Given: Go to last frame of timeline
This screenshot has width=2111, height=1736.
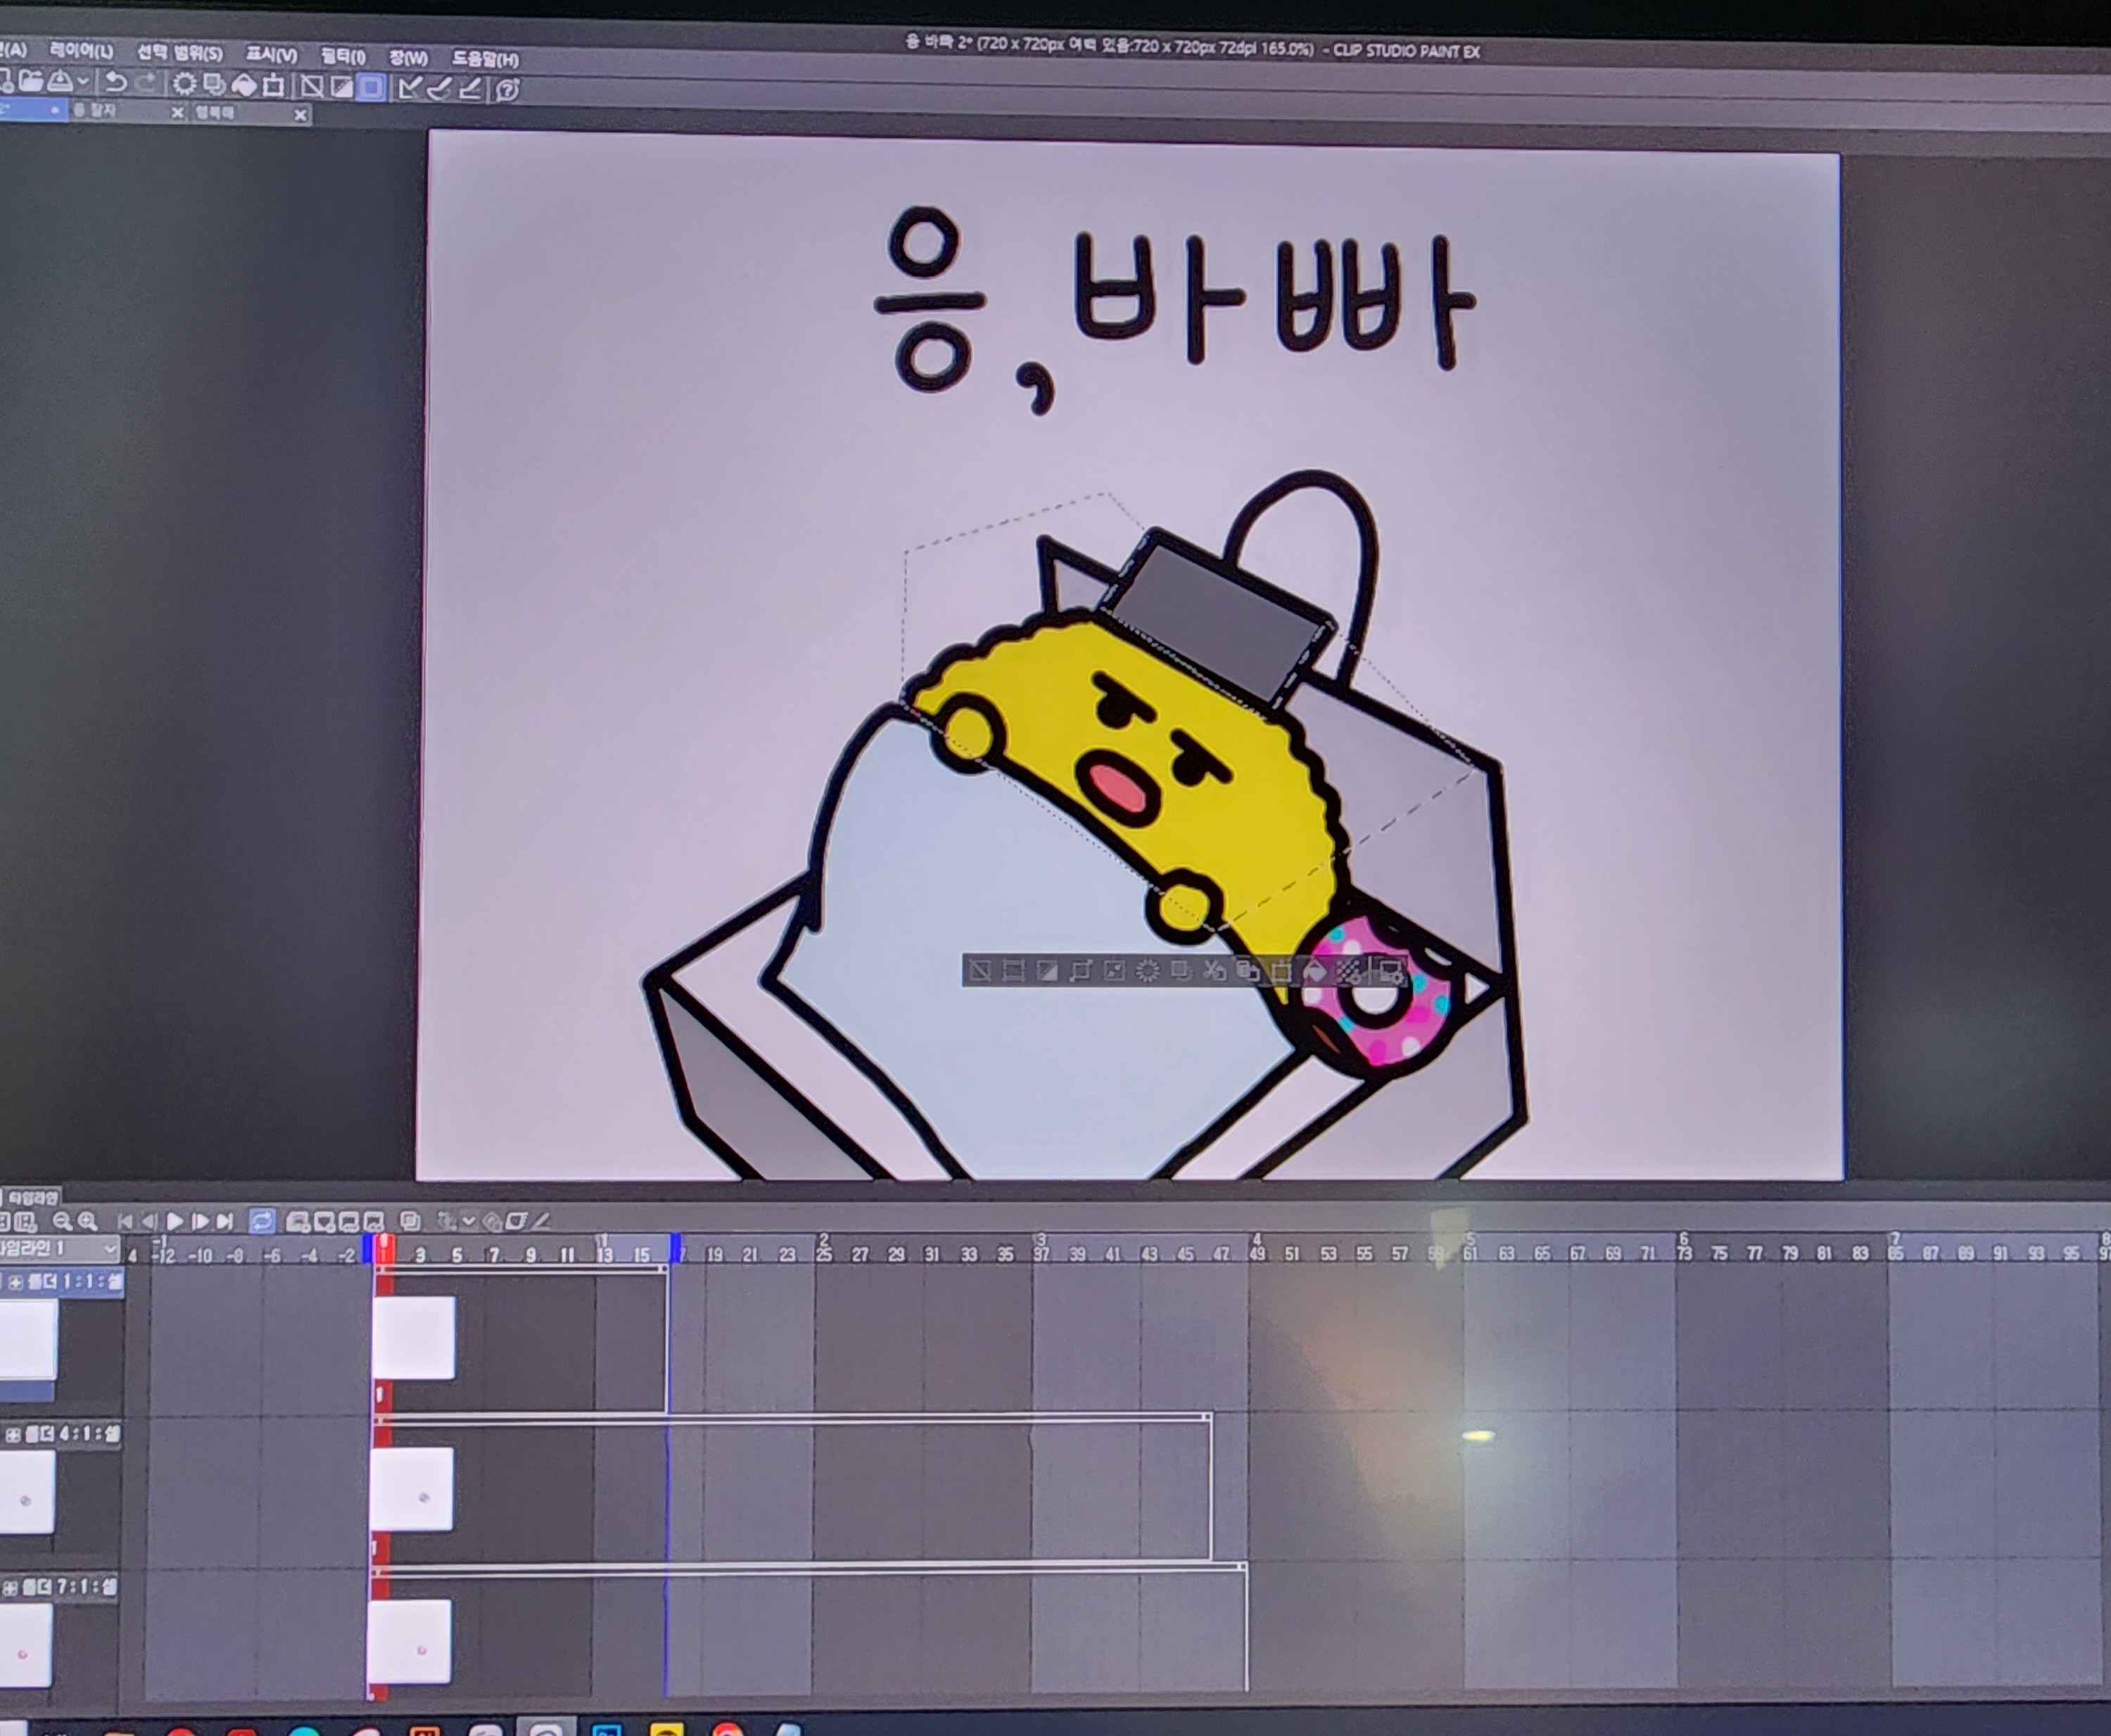Looking at the screenshot, I should click(225, 1221).
